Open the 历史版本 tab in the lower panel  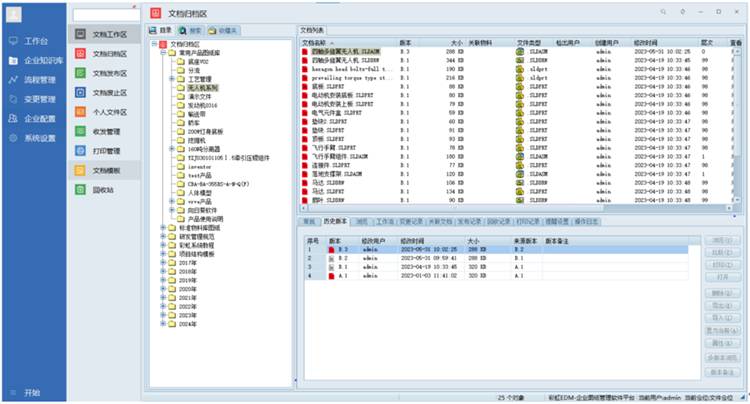tap(335, 221)
